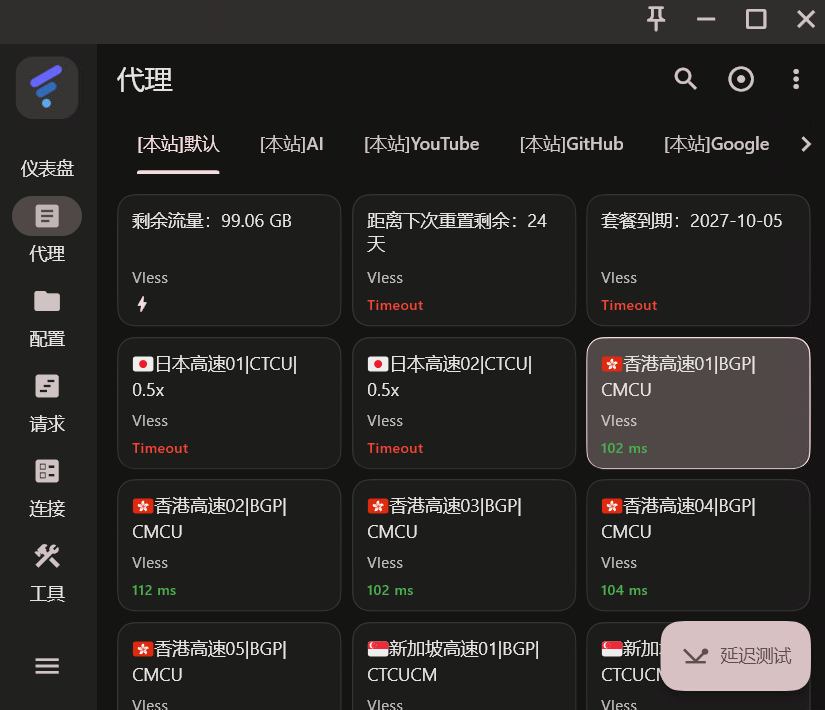The image size is (825, 710).
Task: Close the window
Action: click(806, 19)
